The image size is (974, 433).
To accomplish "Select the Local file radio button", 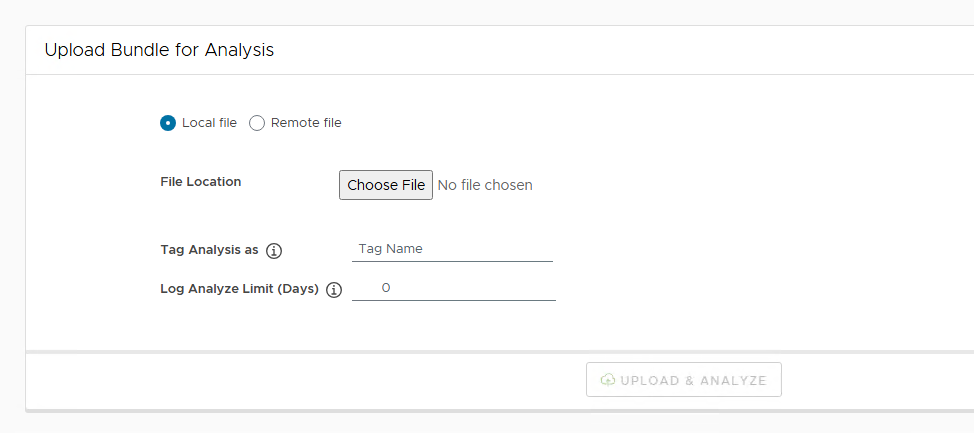I will pos(168,123).
